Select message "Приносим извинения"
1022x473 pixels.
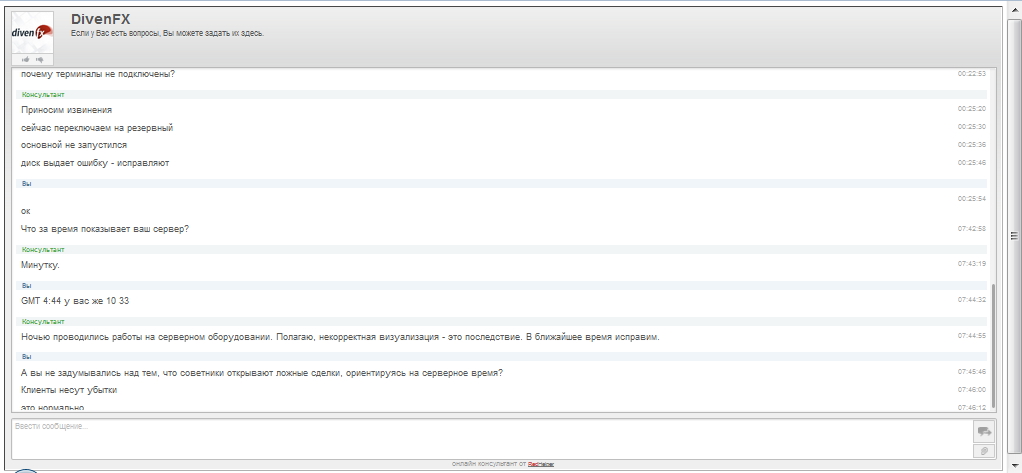coord(66,109)
